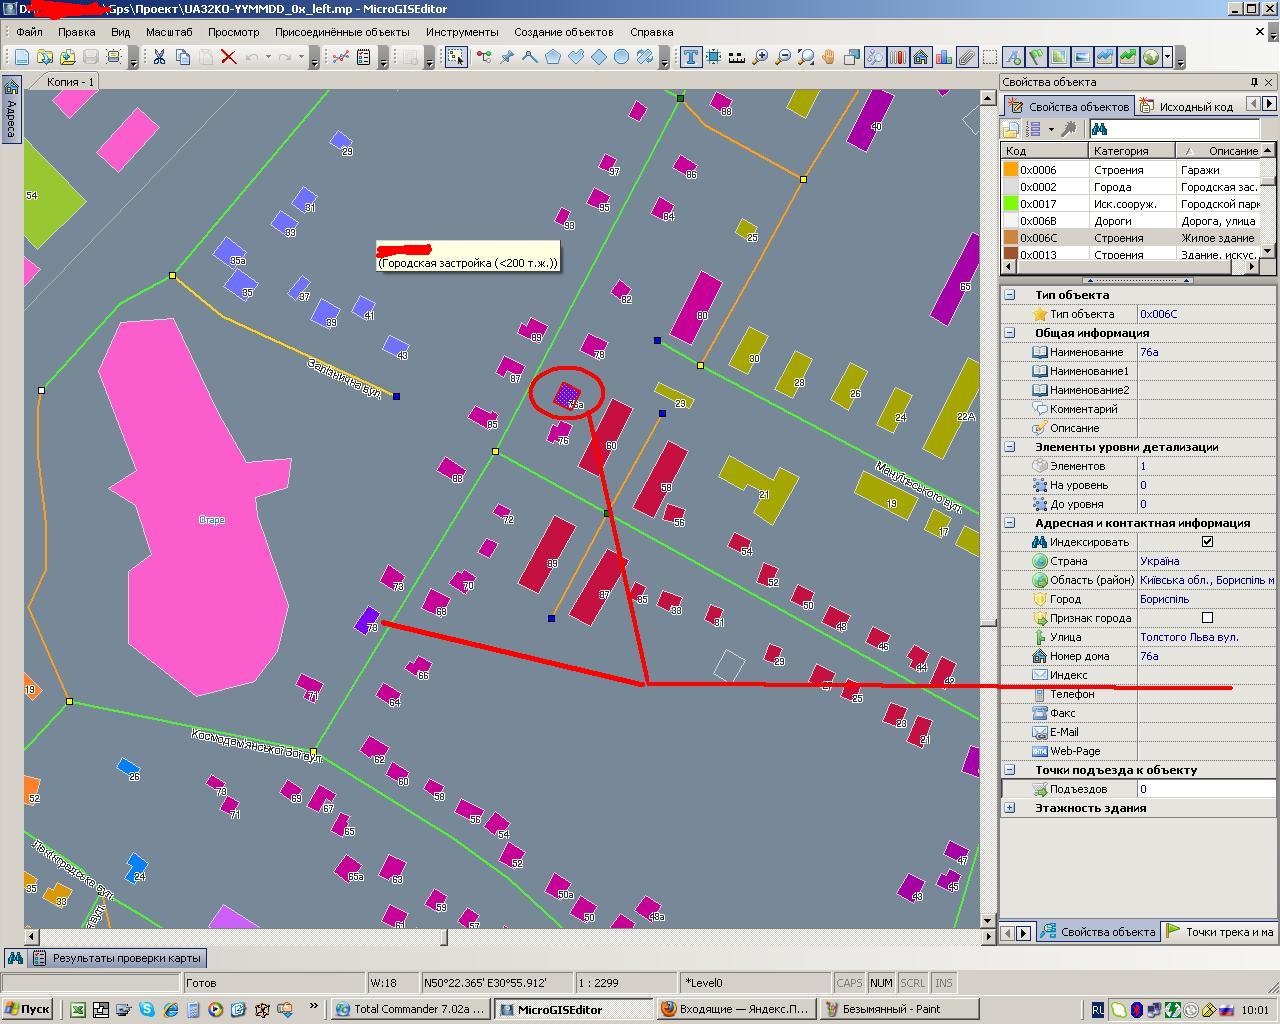
Task: Click the pushpin point tool
Action: (507, 57)
